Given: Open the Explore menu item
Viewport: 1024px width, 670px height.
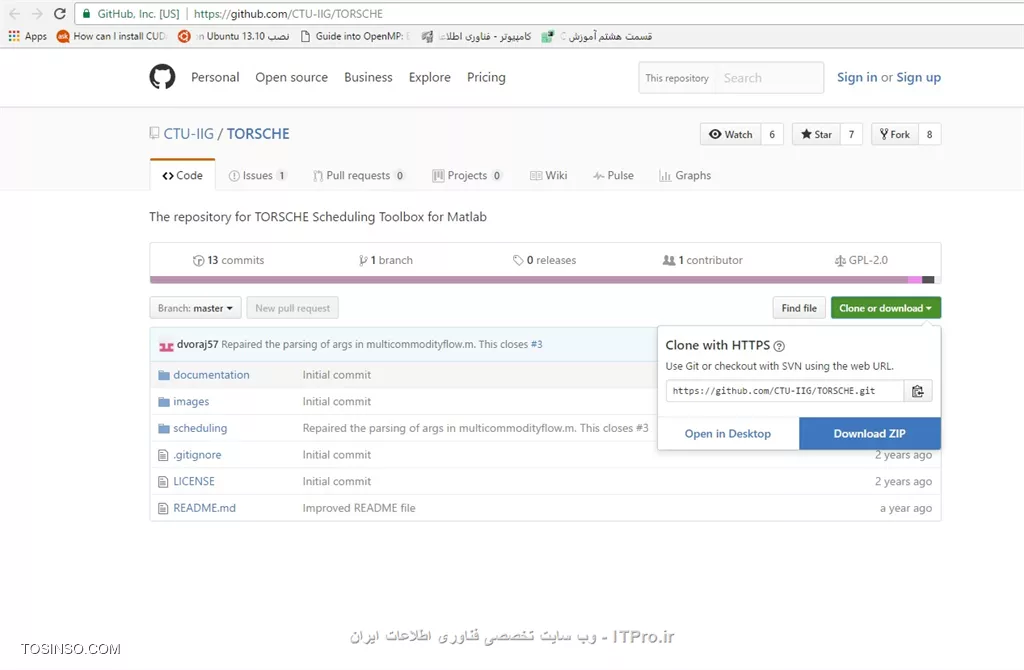Looking at the screenshot, I should 430,77.
